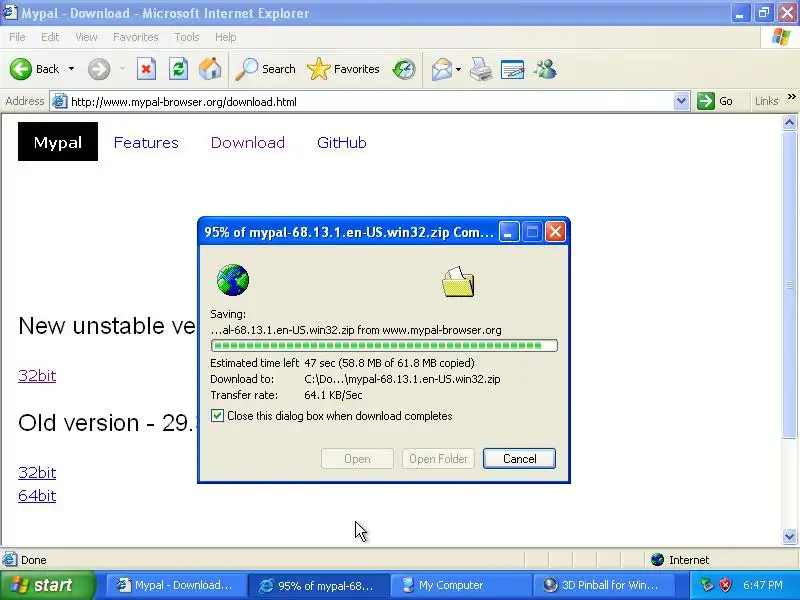
Task: Open the Help menu
Action: coord(225,37)
